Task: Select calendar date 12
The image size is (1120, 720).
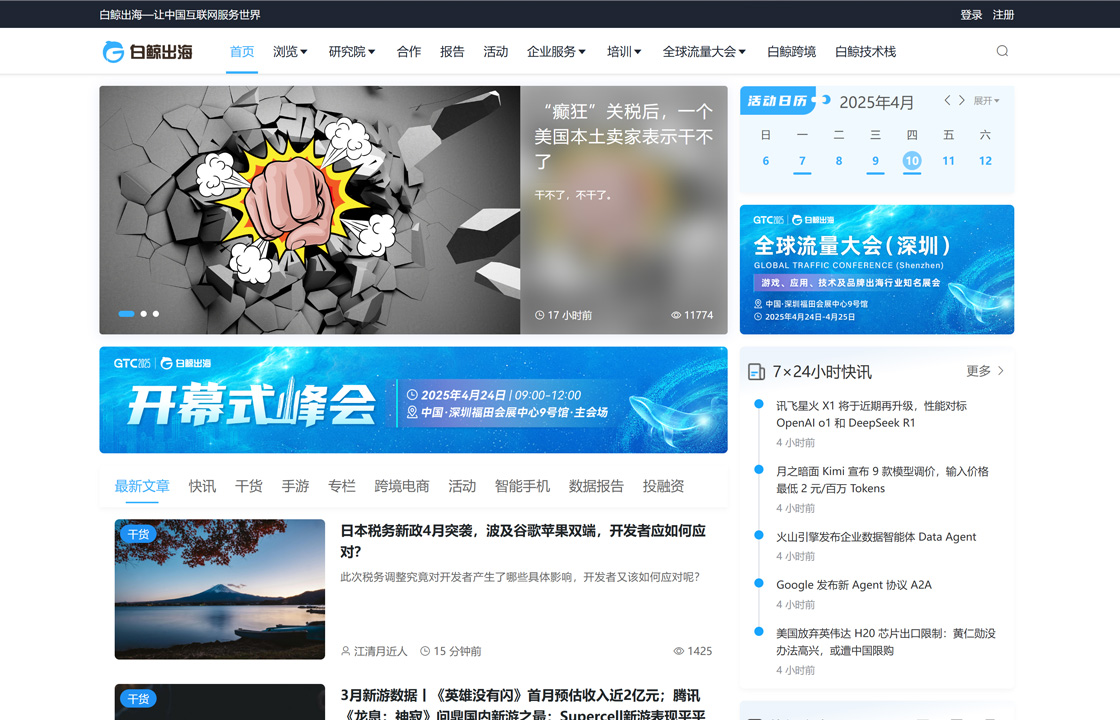Action: point(985,161)
